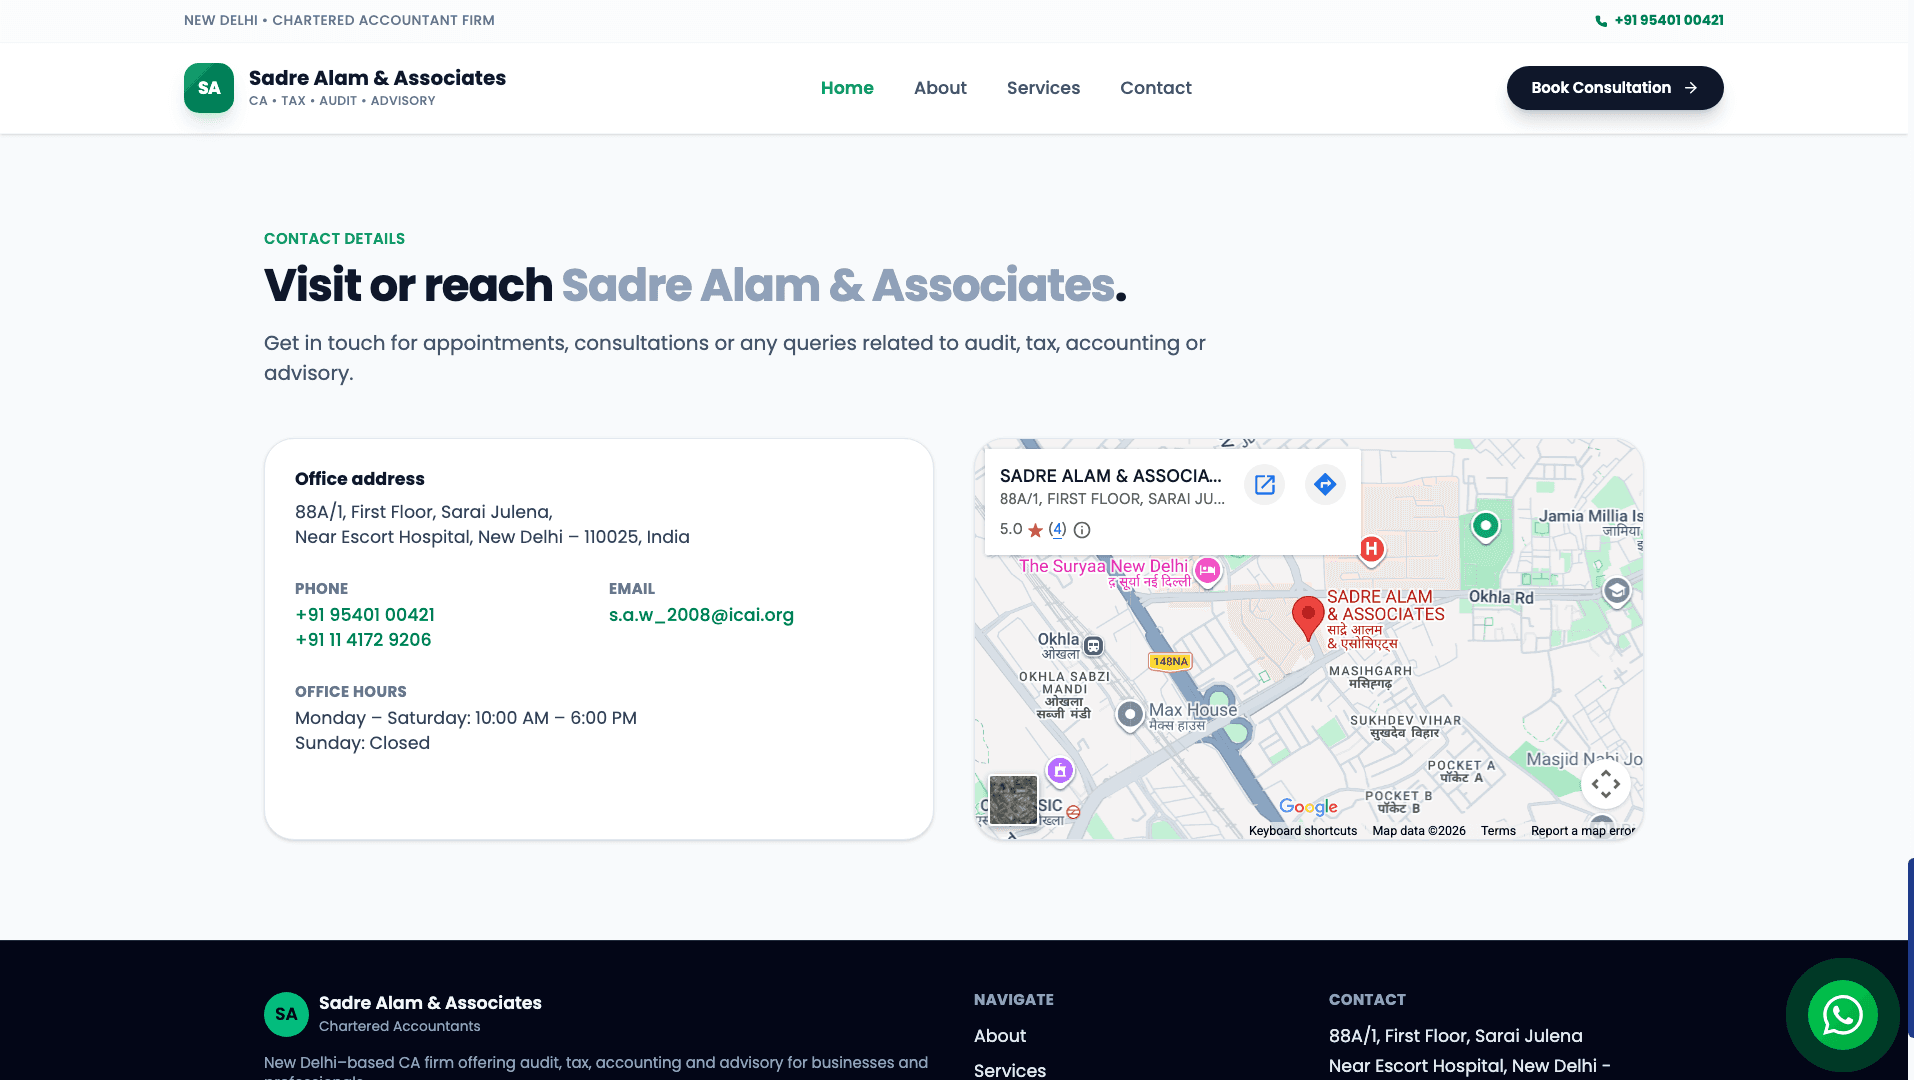Click +91 95401 00421 in office card

coord(365,615)
